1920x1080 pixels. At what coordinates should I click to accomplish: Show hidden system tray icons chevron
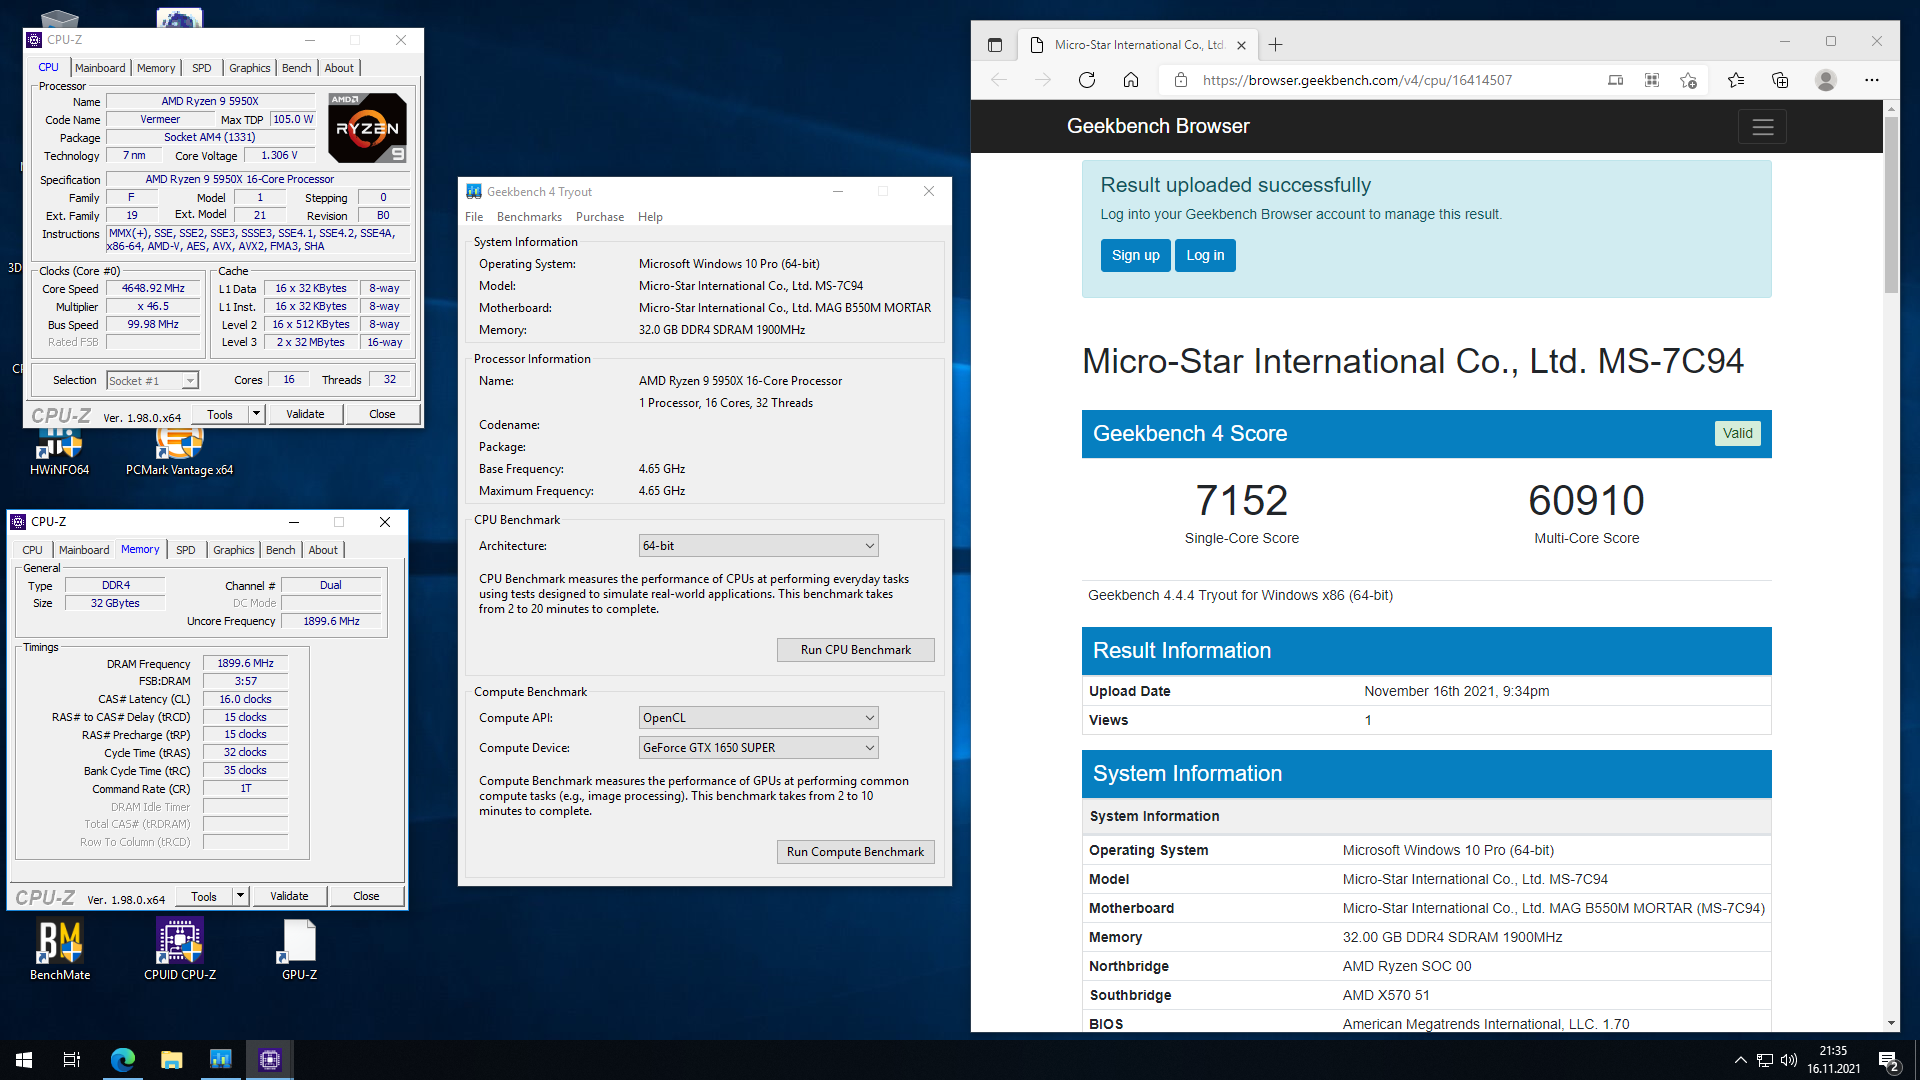1740,1060
